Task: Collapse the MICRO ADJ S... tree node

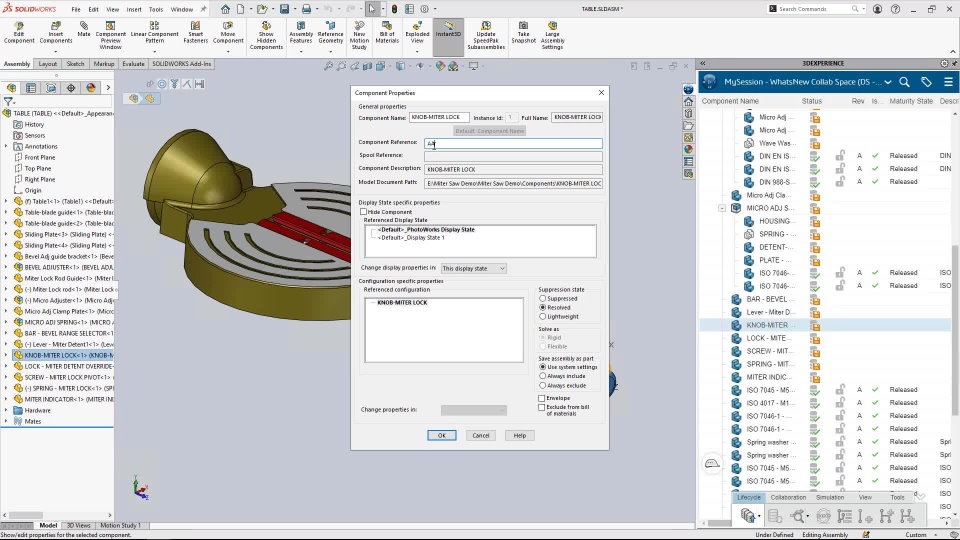Action: [722, 208]
